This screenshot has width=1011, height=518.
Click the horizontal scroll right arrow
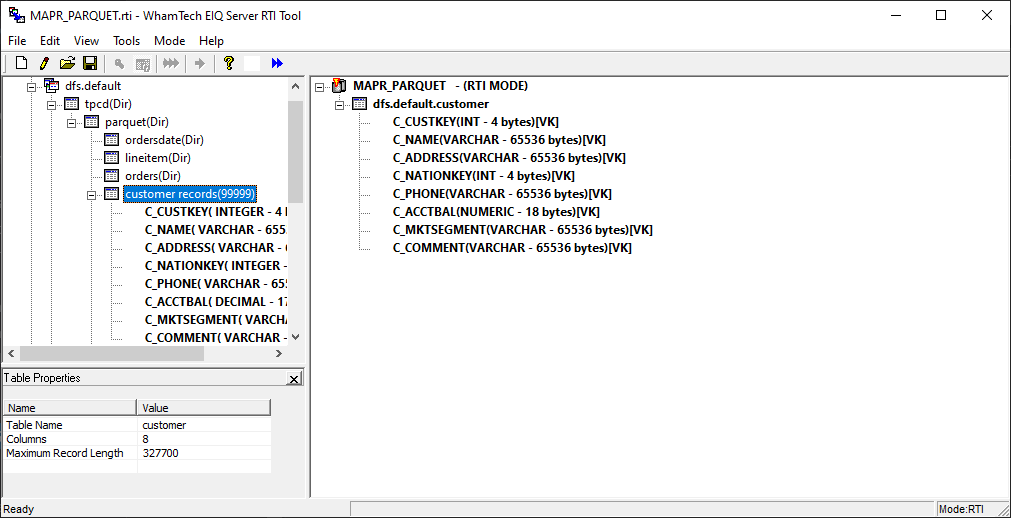(x=279, y=354)
